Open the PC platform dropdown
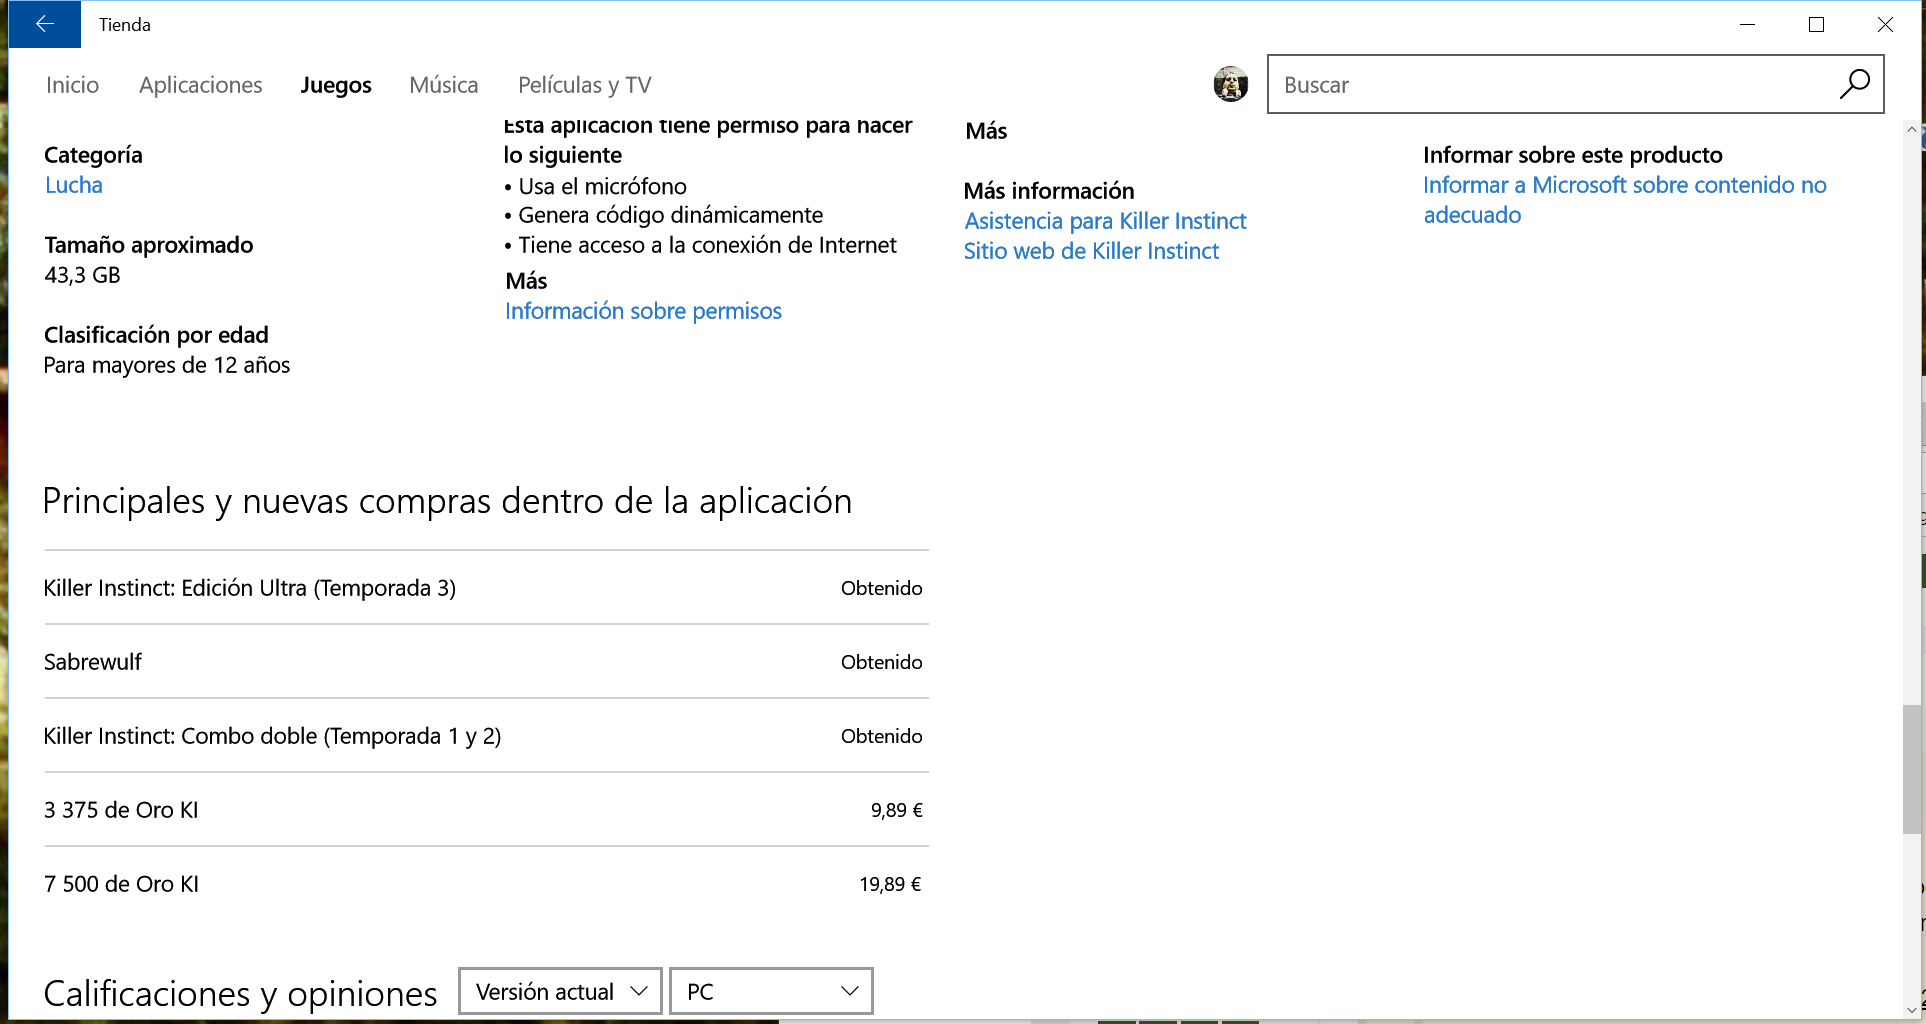Screen dimensions: 1926x1024 point(771,991)
